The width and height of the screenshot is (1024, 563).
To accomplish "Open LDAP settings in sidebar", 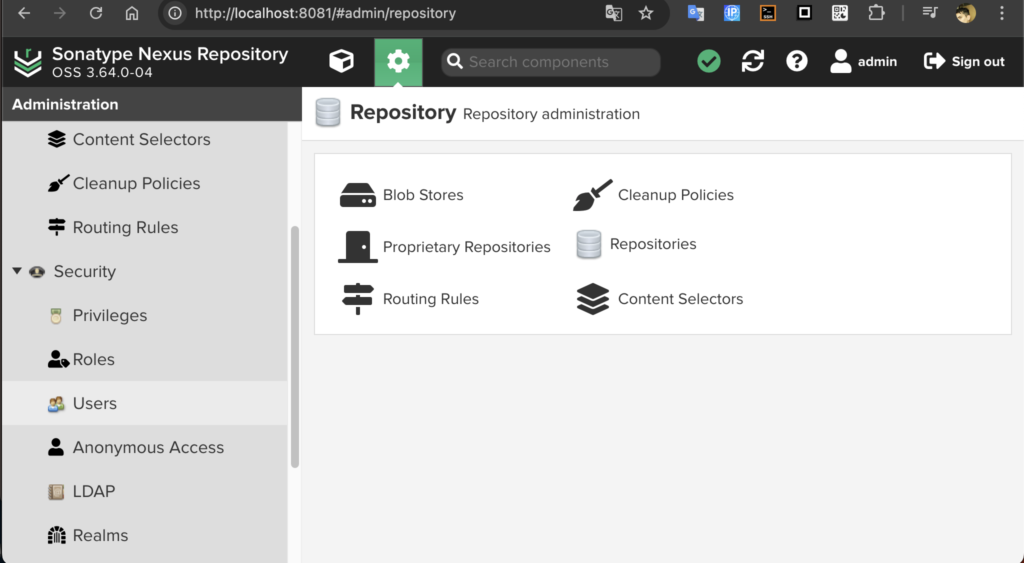I will 93,491.
